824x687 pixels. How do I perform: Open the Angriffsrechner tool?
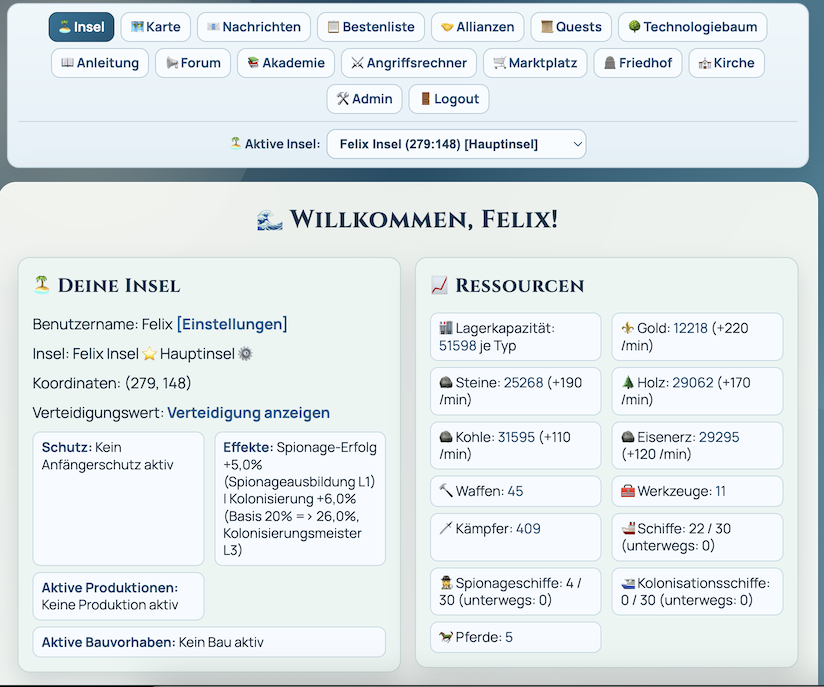408,63
